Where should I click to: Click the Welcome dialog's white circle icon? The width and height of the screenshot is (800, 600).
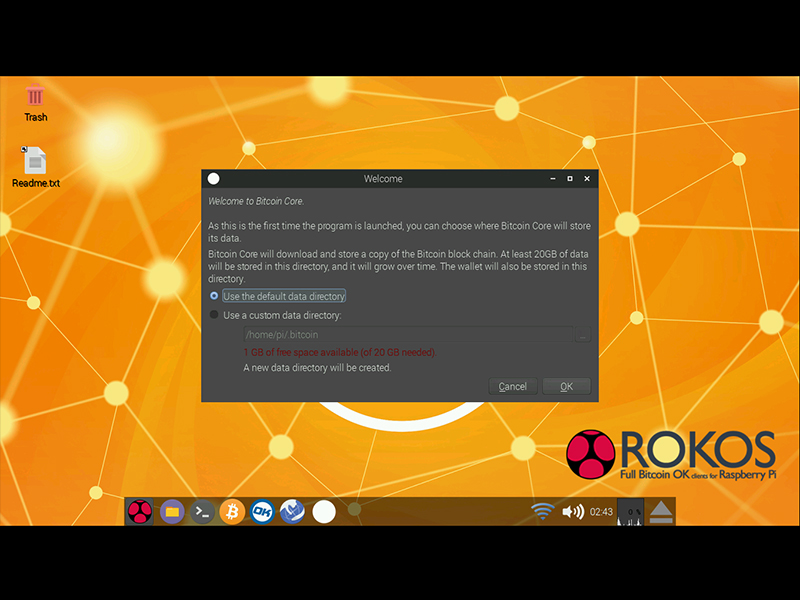tap(213, 179)
